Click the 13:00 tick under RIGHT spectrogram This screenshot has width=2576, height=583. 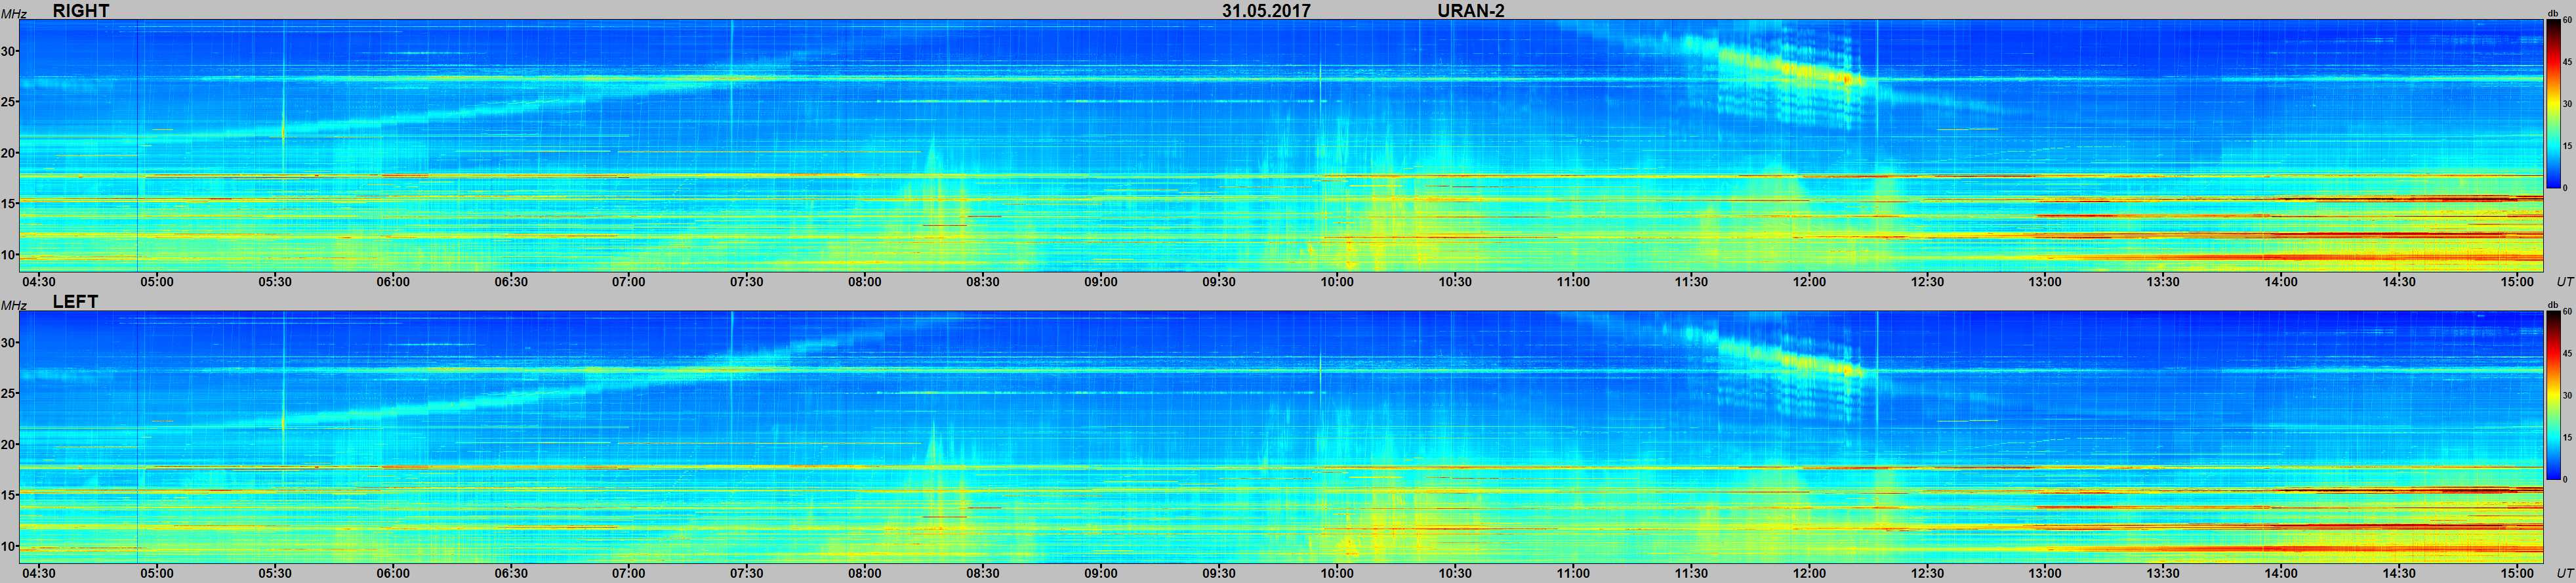click(2045, 282)
